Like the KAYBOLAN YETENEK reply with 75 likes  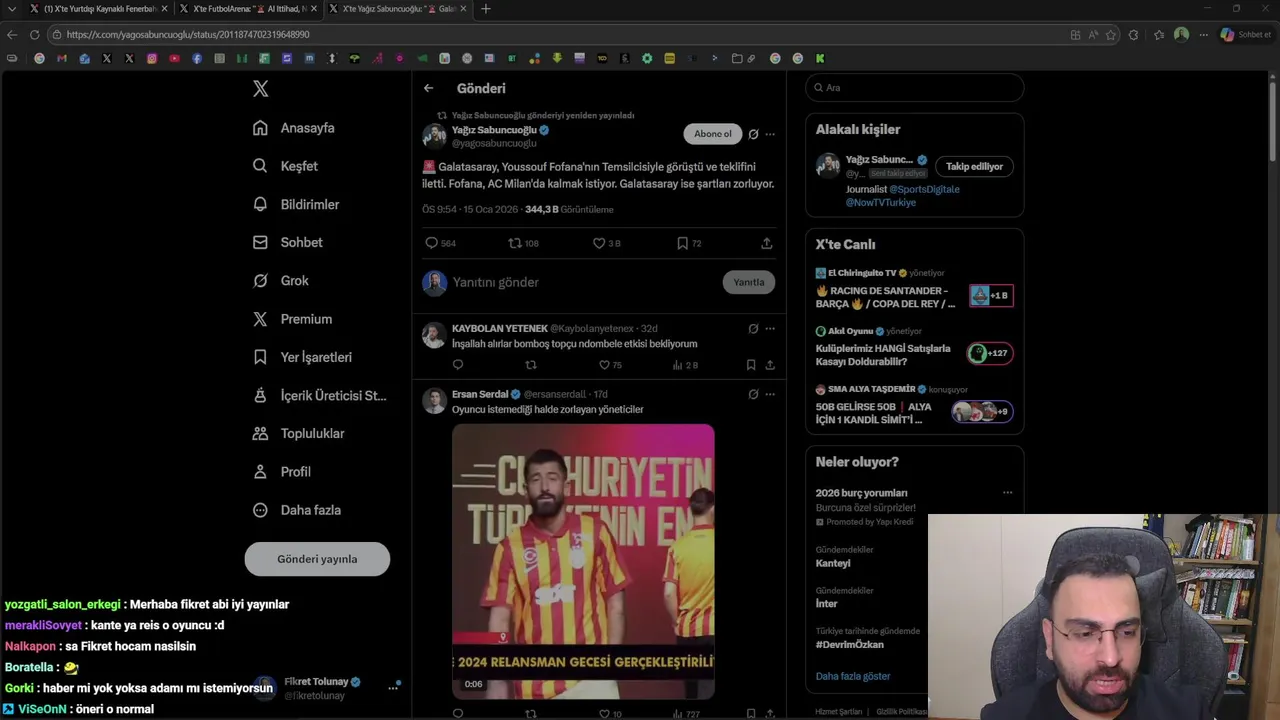tap(610, 365)
